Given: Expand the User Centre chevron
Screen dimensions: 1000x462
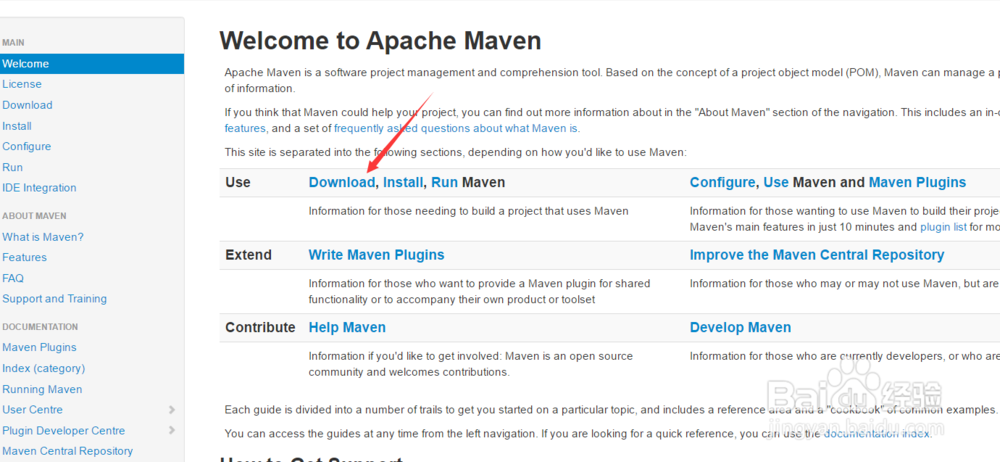Looking at the screenshot, I should pyautogui.click(x=172, y=410).
